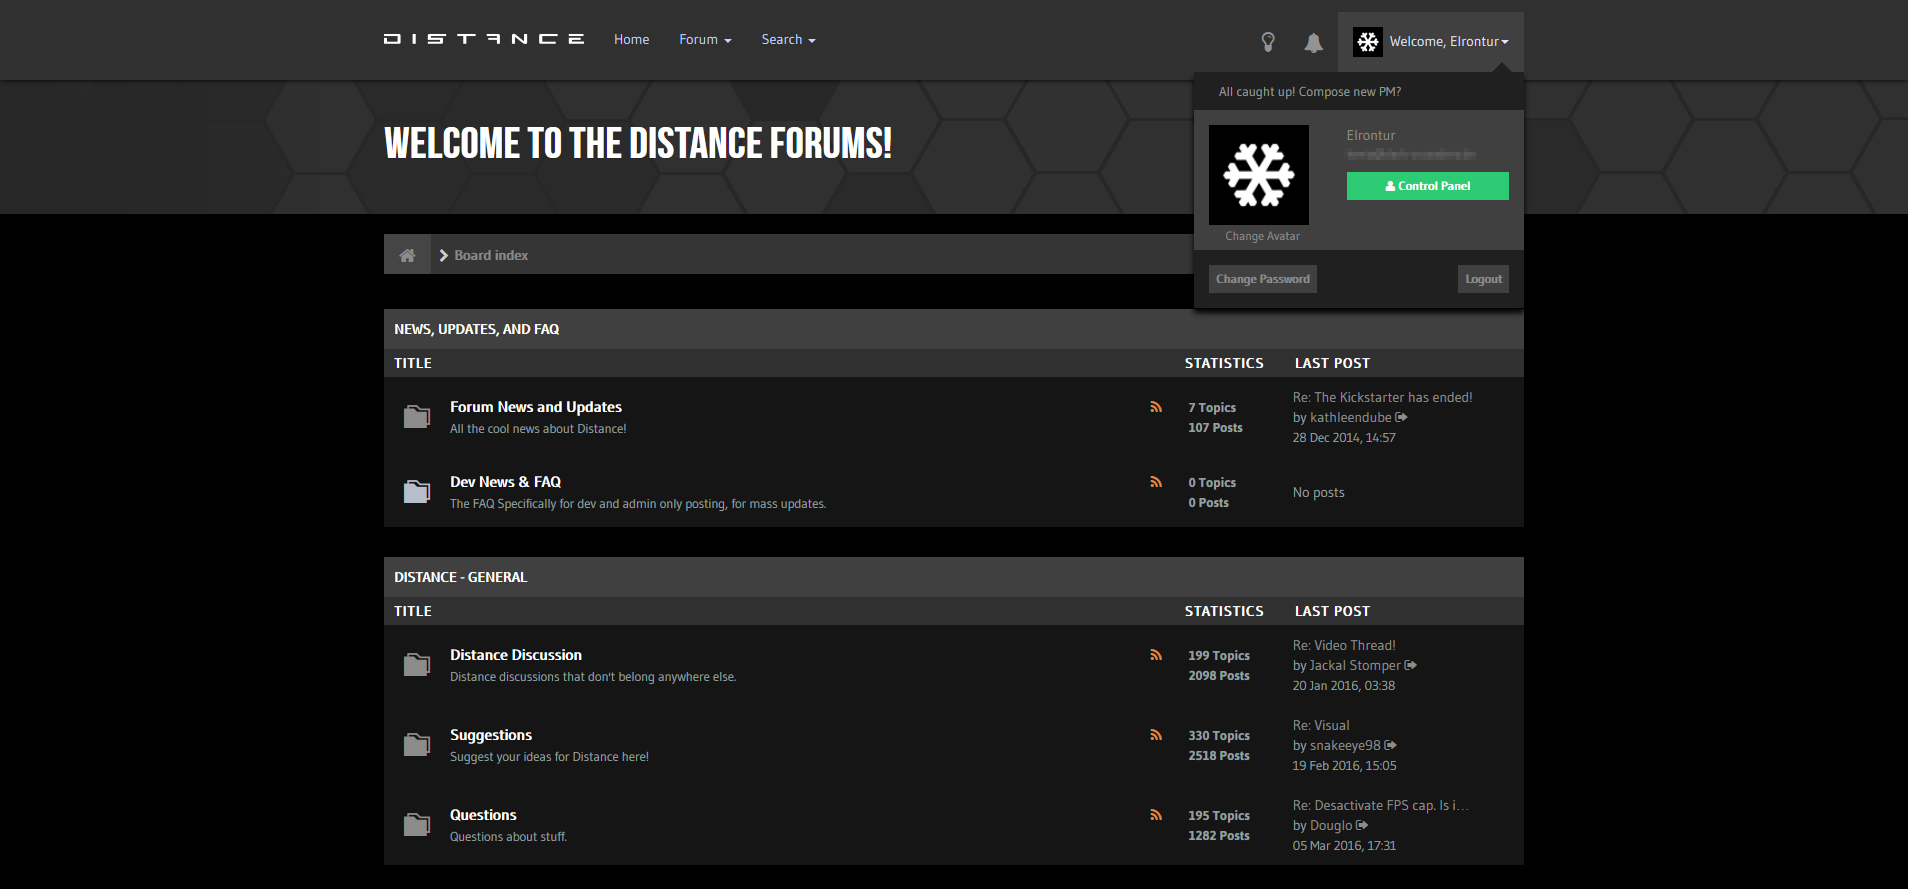
Task: Open last post Re: Visual
Action: tap(1321, 725)
